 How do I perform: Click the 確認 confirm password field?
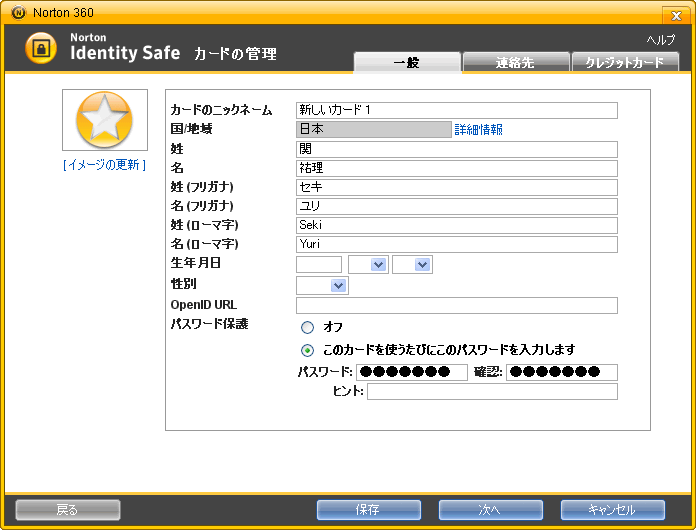click(x=562, y=372)
